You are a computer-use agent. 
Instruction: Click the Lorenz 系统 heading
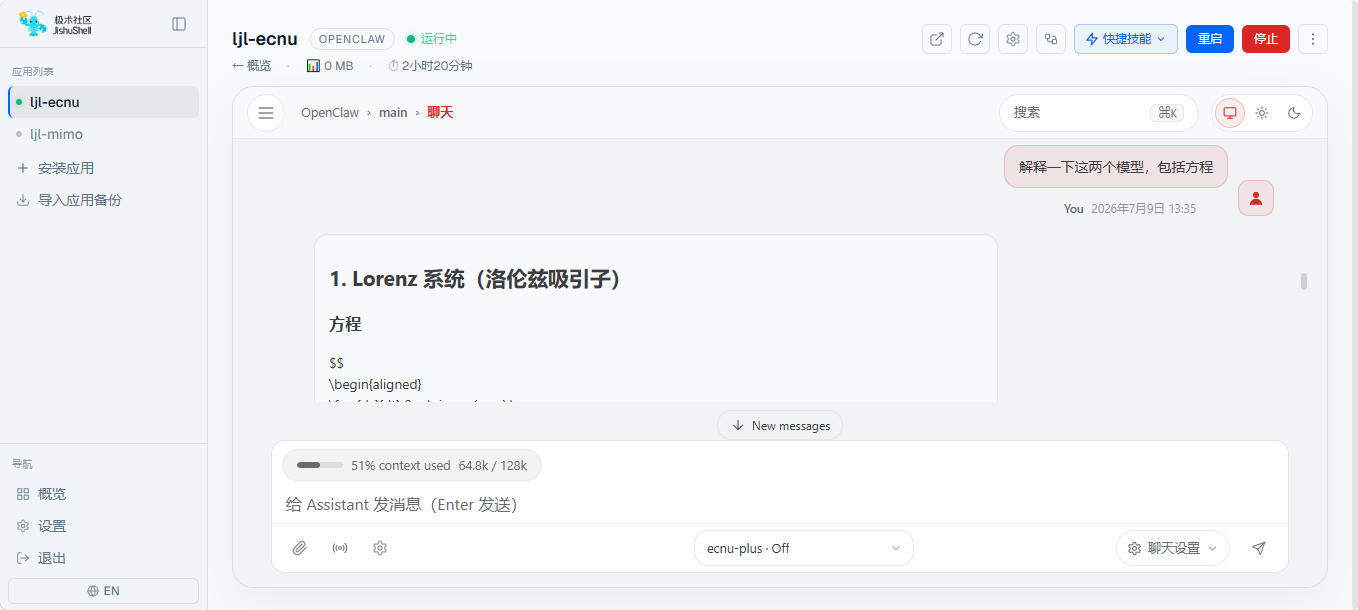click(x=476, y=280)
